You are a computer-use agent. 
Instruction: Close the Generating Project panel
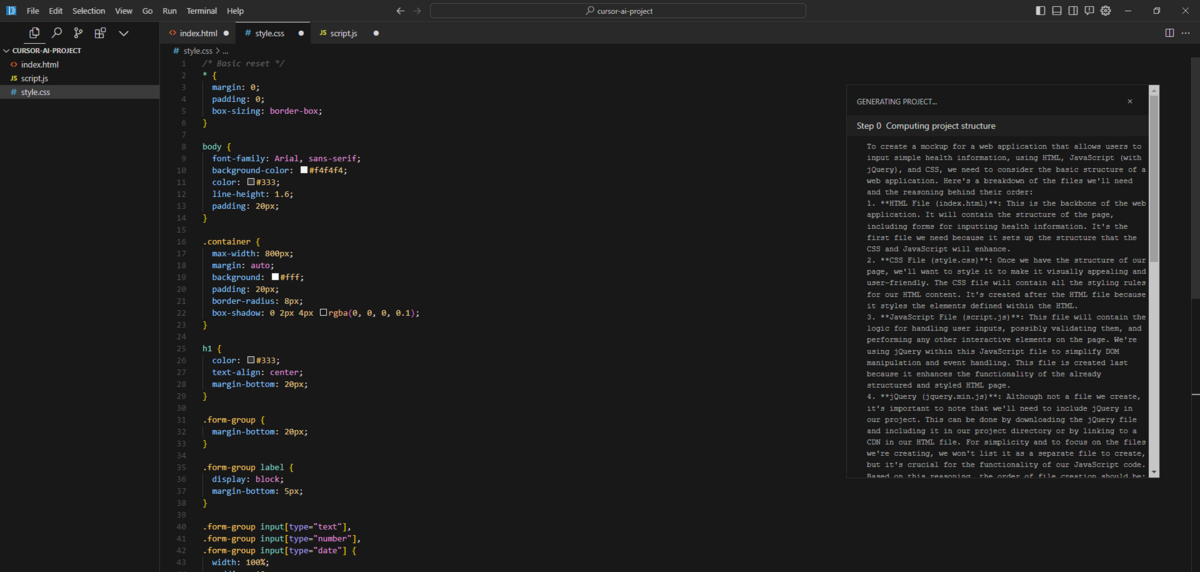click(x=1130, y=101)
